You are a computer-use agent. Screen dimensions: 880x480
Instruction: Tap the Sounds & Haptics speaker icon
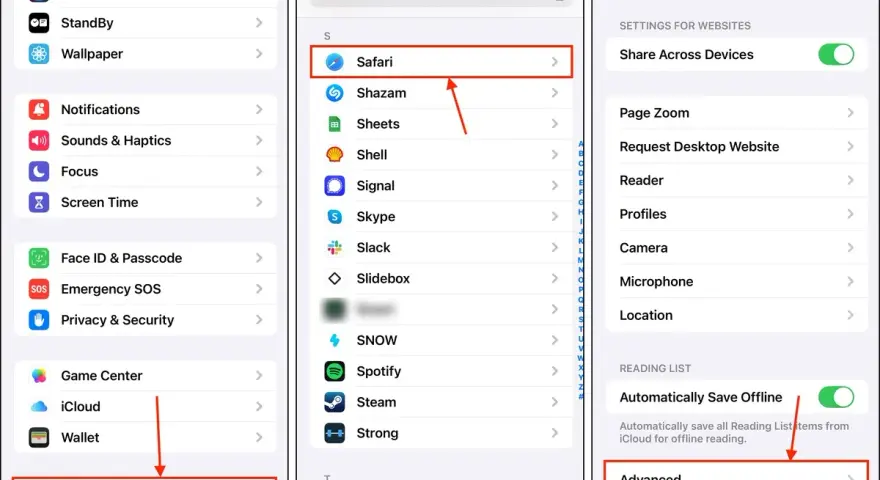coord(39,140)
